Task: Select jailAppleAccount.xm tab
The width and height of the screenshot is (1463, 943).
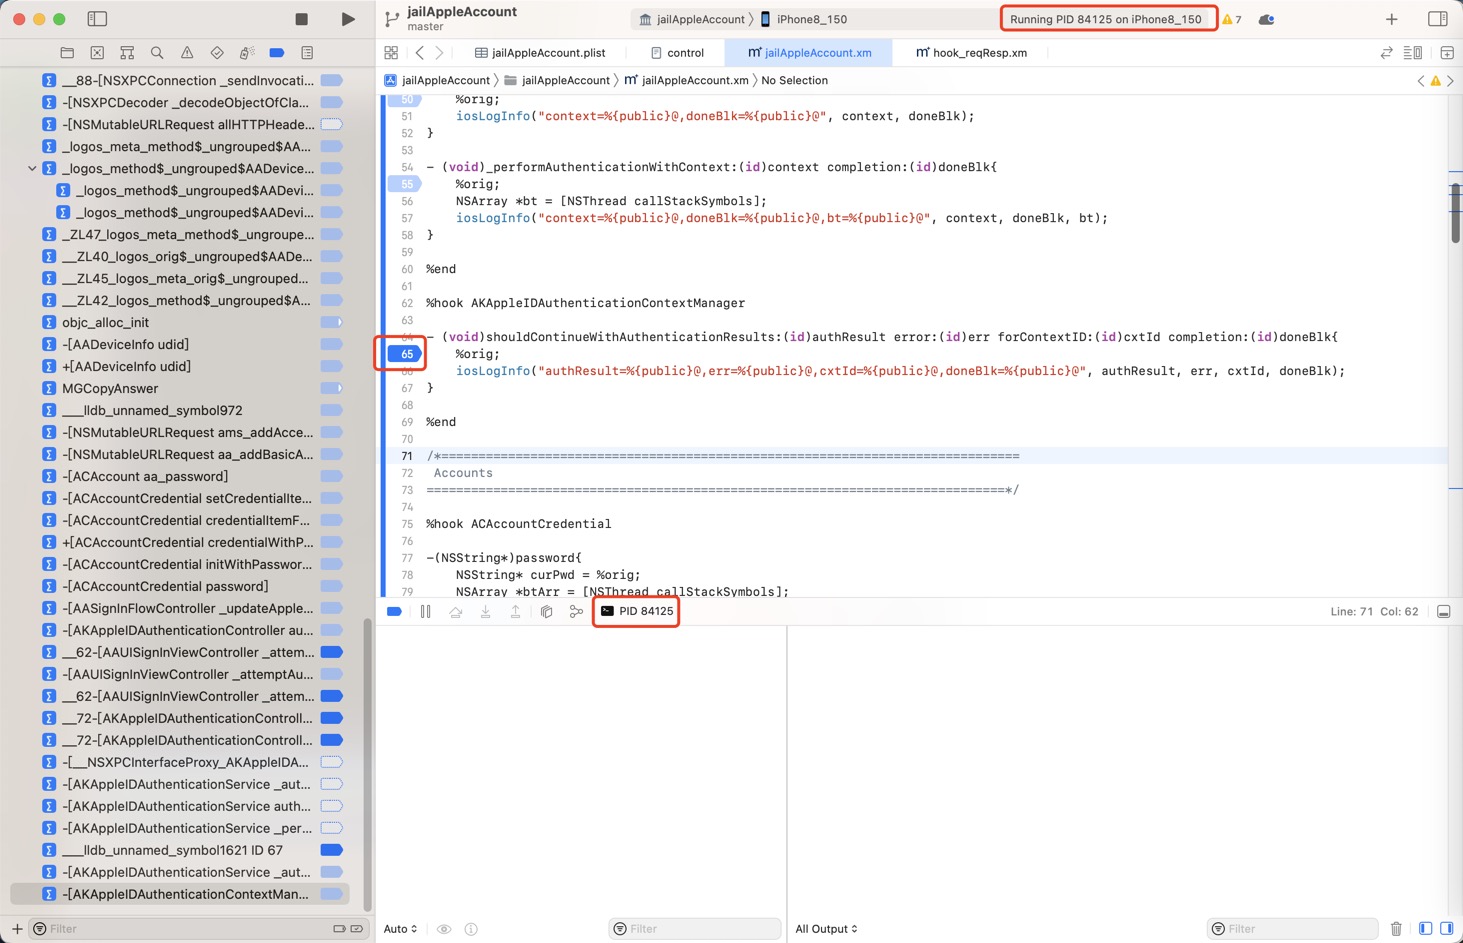Action: 810,53
